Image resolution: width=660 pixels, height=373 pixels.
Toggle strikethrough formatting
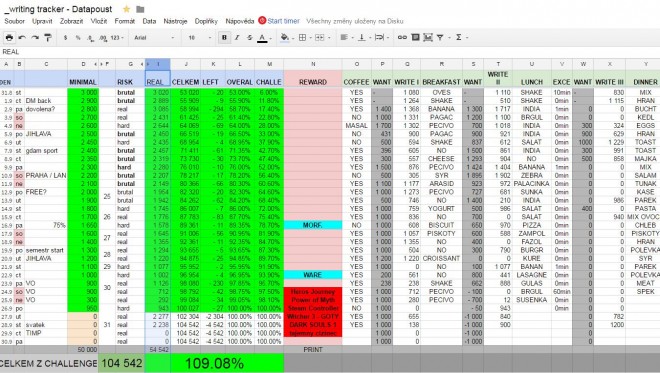pyautogui.click(x=250, y=37)
